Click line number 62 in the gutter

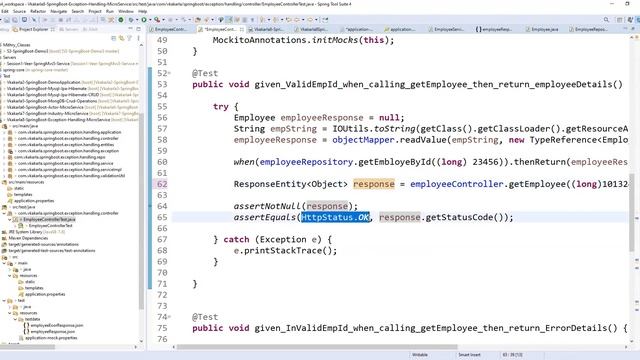click(x=162, y=184)
